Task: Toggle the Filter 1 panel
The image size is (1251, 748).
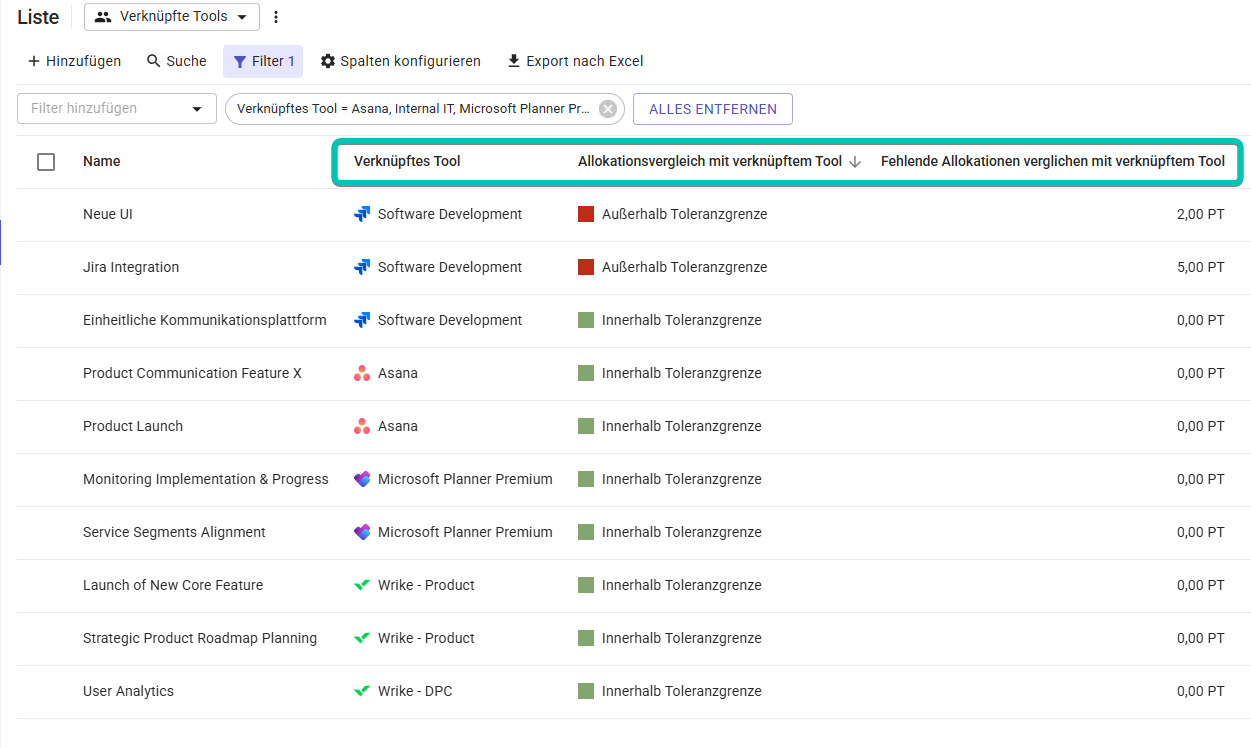Action: tap(263, 61)
